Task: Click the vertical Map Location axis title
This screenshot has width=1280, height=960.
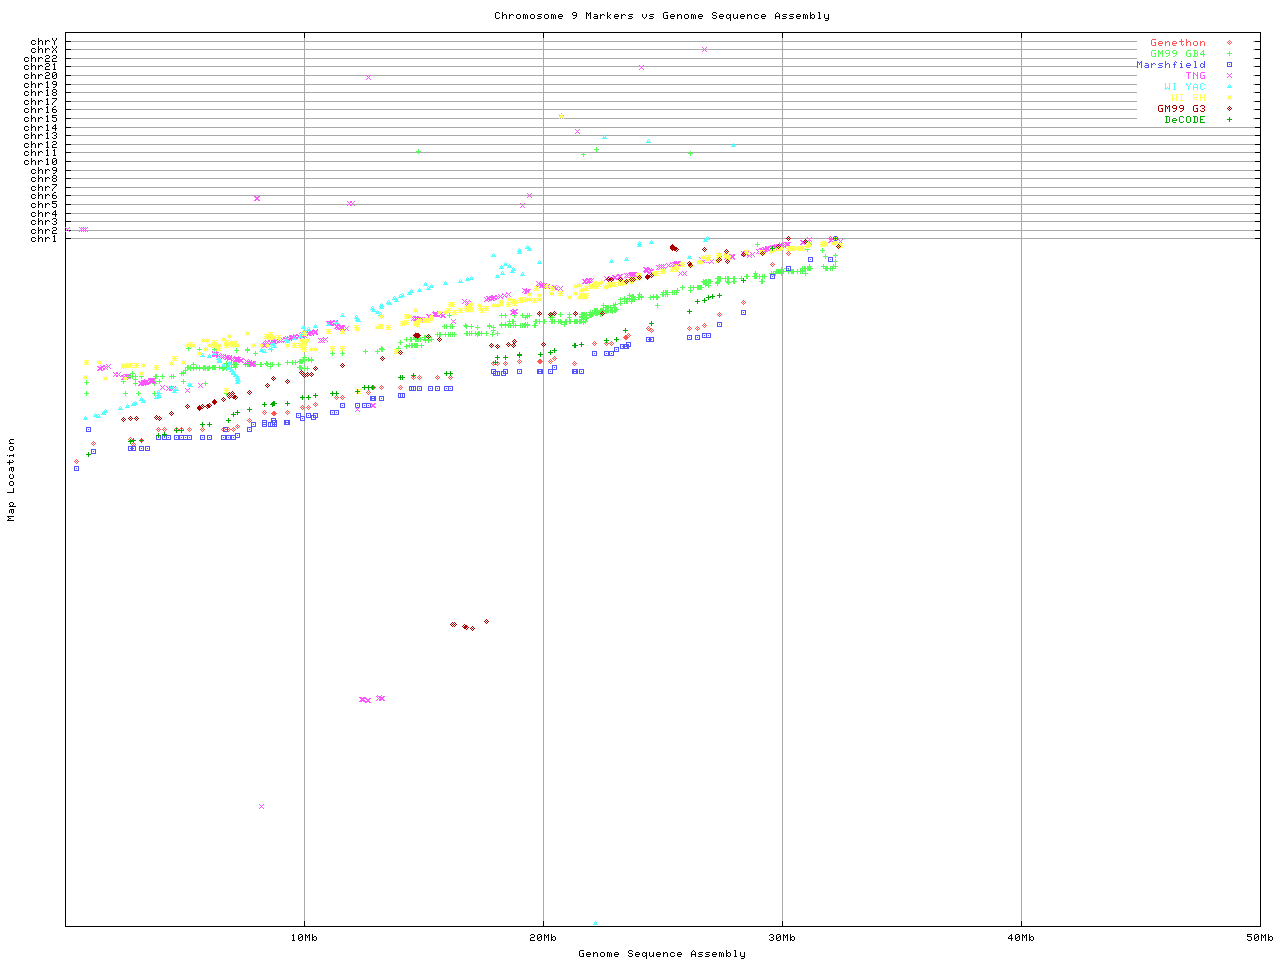Action: (12, 480)
